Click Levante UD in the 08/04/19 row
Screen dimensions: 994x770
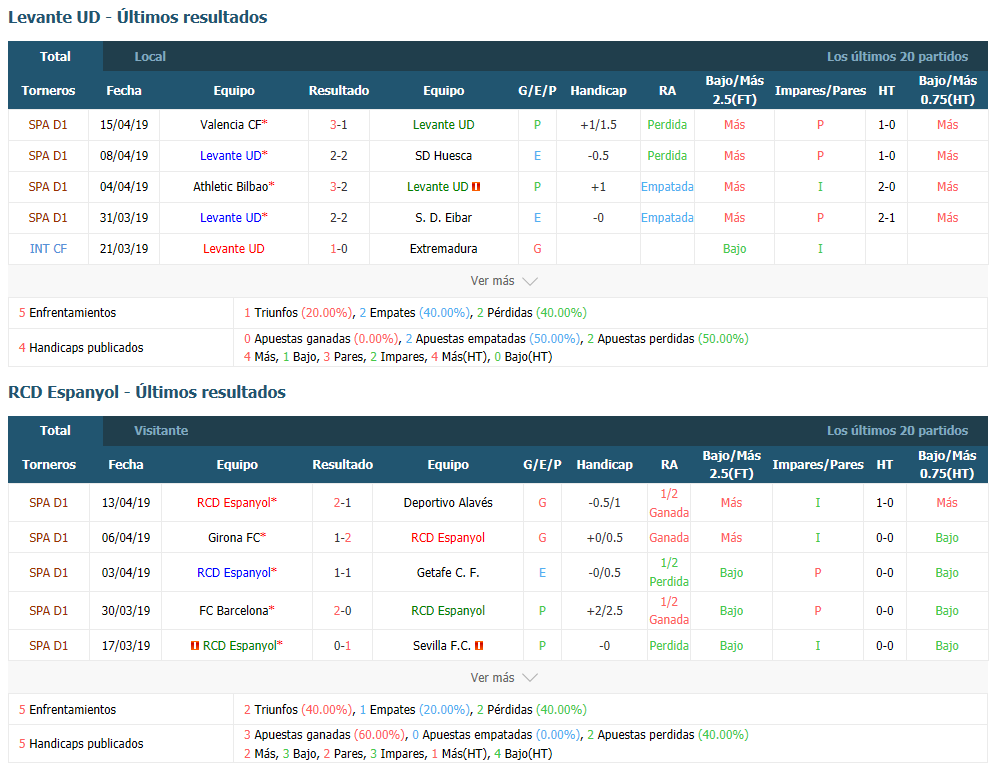(231, 156)
